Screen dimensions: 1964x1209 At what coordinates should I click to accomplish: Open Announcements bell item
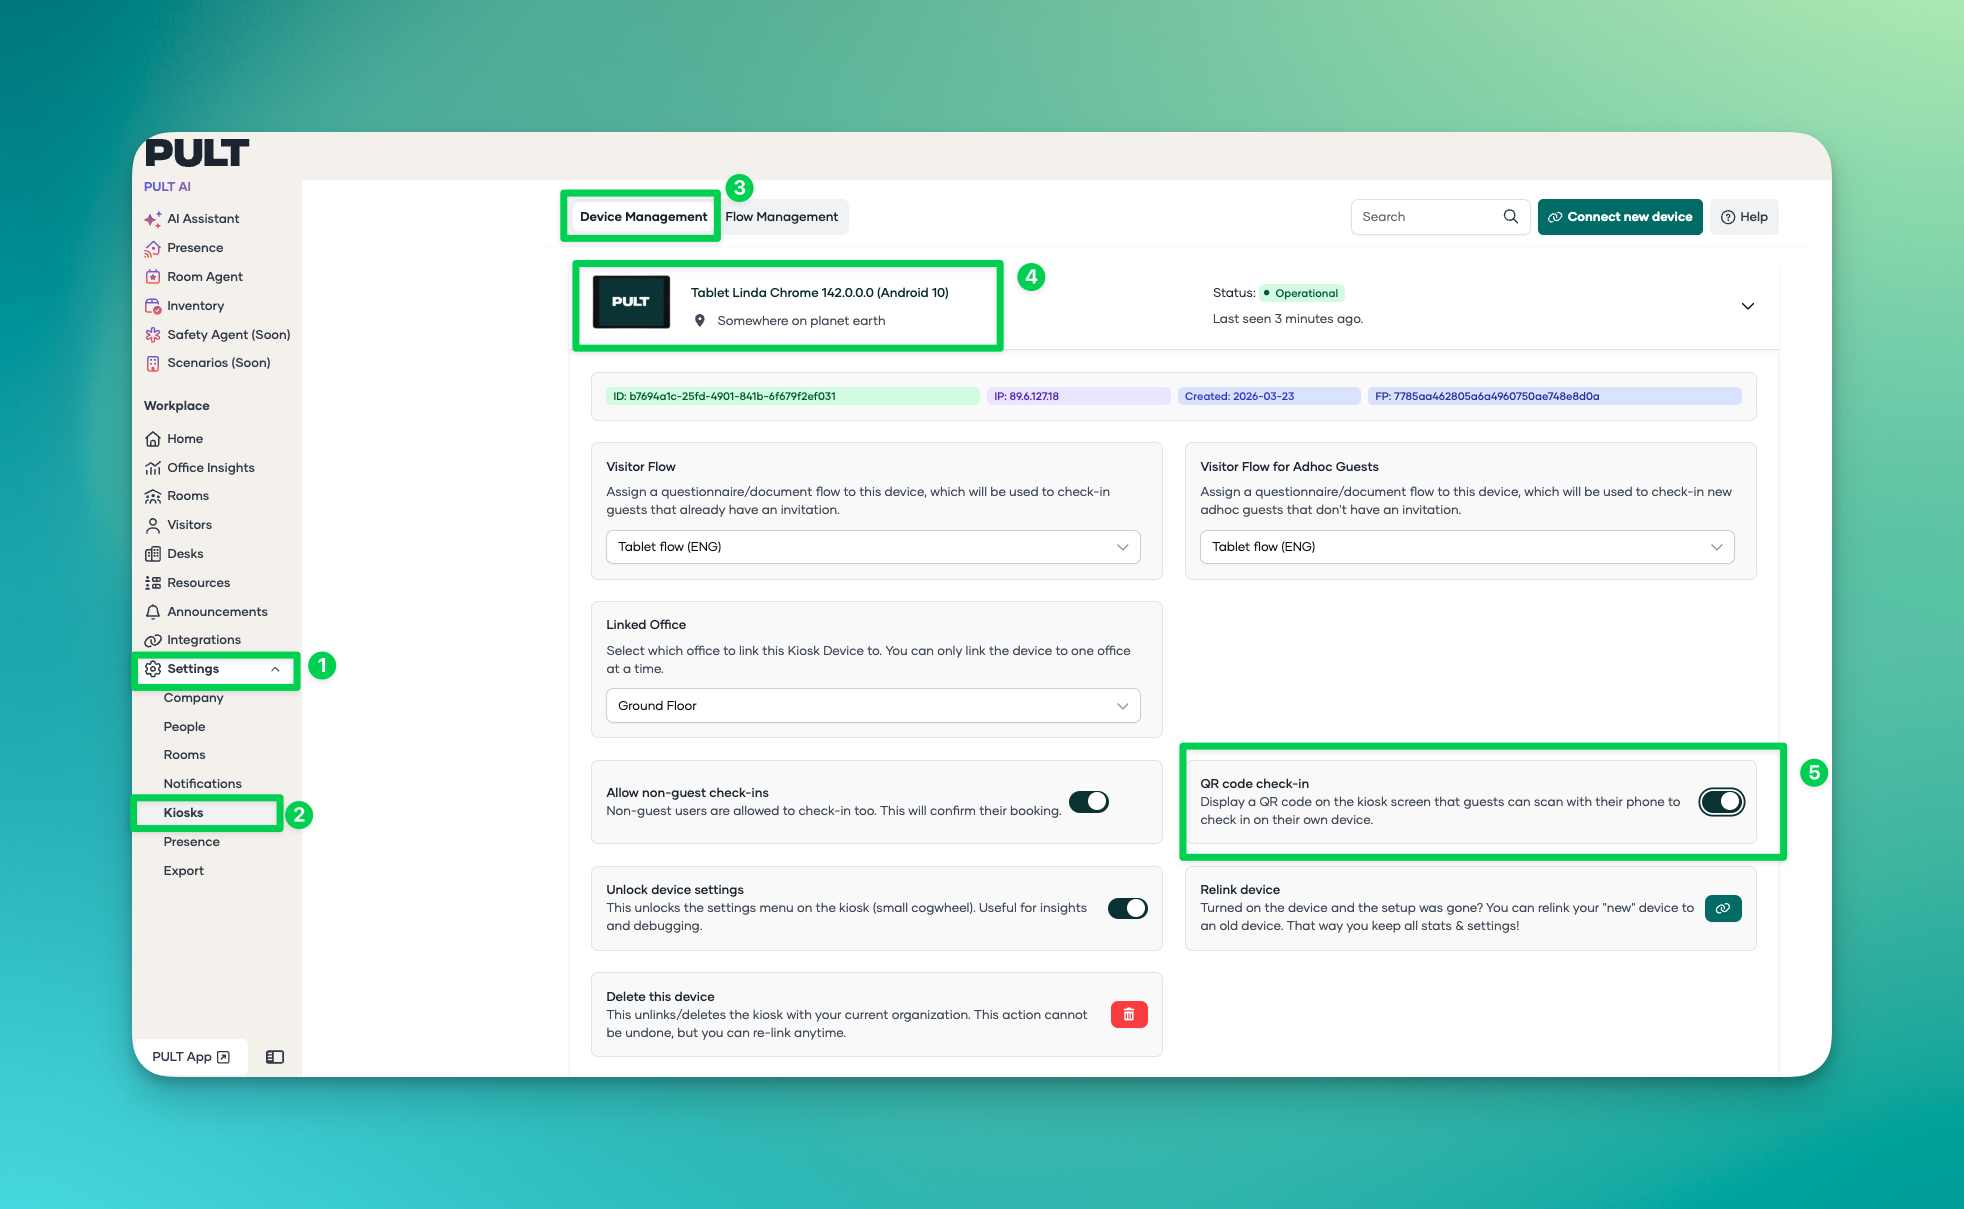pyautogui.click(x=216, y=612)
